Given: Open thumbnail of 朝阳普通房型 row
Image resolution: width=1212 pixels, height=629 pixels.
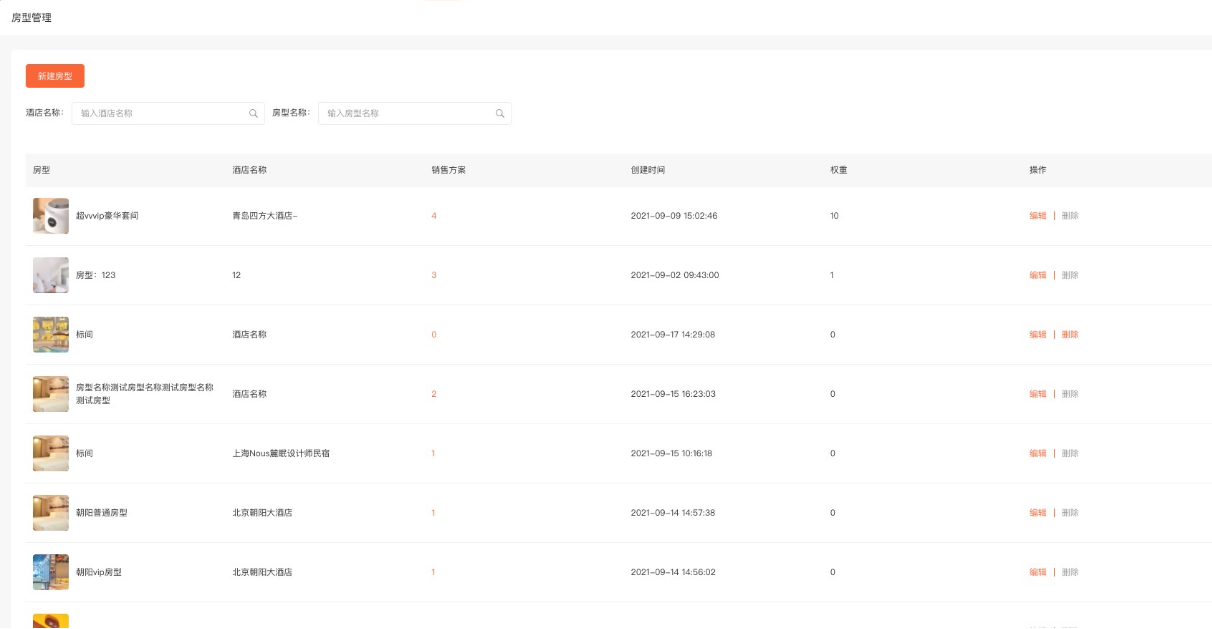Looking at the screenshot, I should coord(51,512).
